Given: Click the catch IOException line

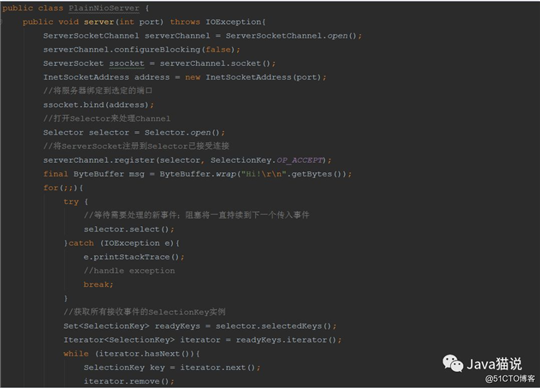Looking at the screenshot, I should 122,243.
